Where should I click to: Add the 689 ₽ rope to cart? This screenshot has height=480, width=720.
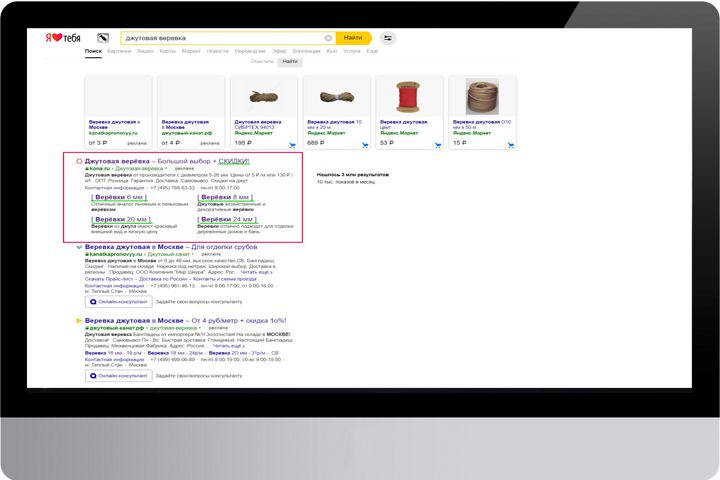pyautogui.click(x=365, y=145)
